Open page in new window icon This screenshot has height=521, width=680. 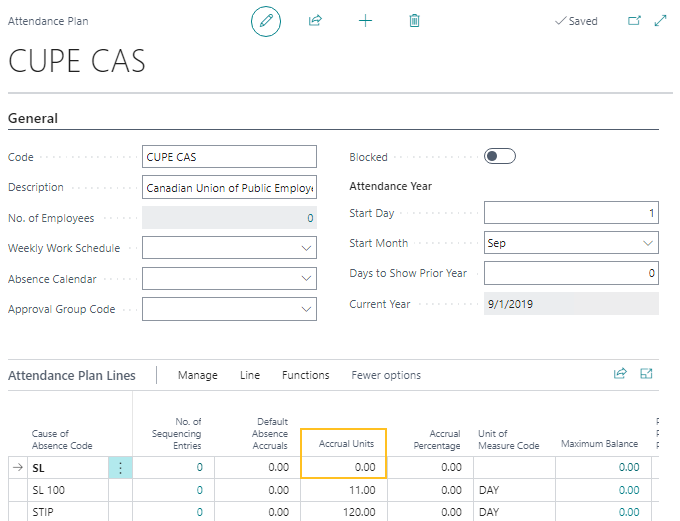point(634,20)
